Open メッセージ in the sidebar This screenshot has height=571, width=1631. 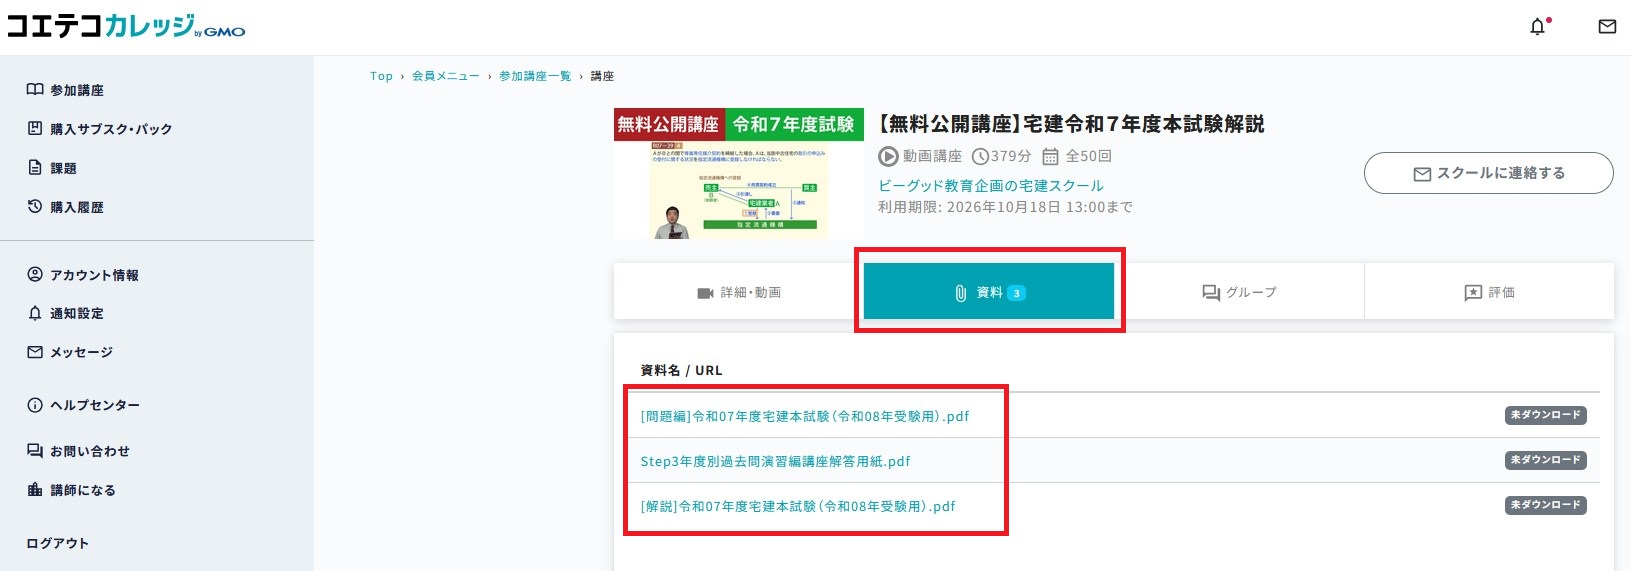pos(81,352)
